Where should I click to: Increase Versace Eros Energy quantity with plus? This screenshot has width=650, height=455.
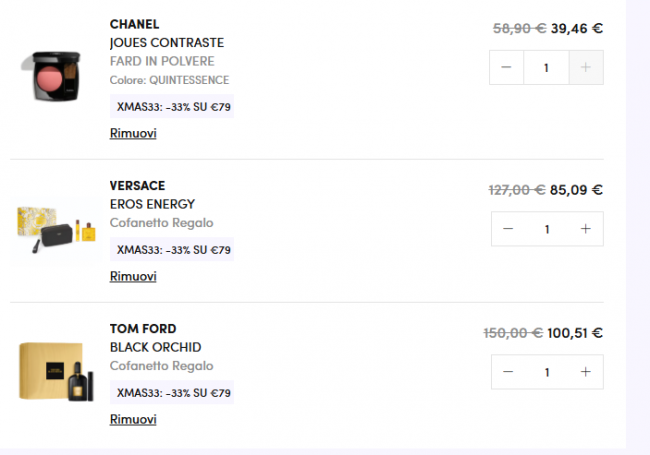pyautogui.click(x=586, y=229)
